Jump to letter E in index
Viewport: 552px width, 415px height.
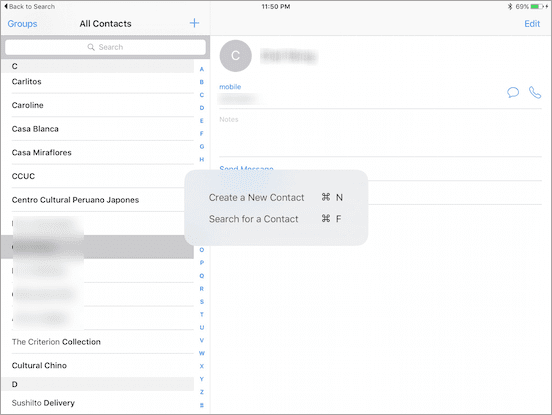[202, 121]
